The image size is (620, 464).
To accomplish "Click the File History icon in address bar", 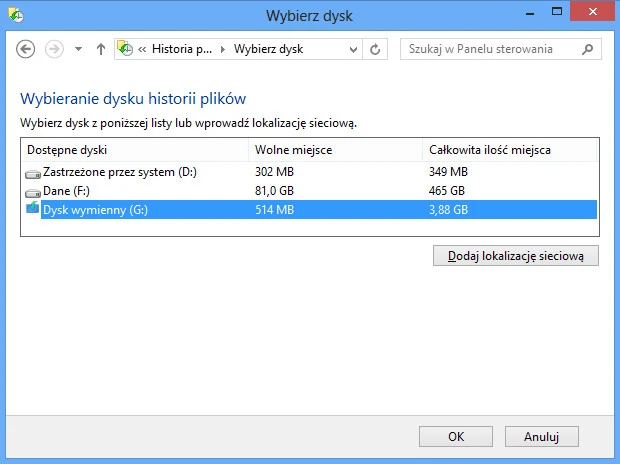I will pos(126,49).
